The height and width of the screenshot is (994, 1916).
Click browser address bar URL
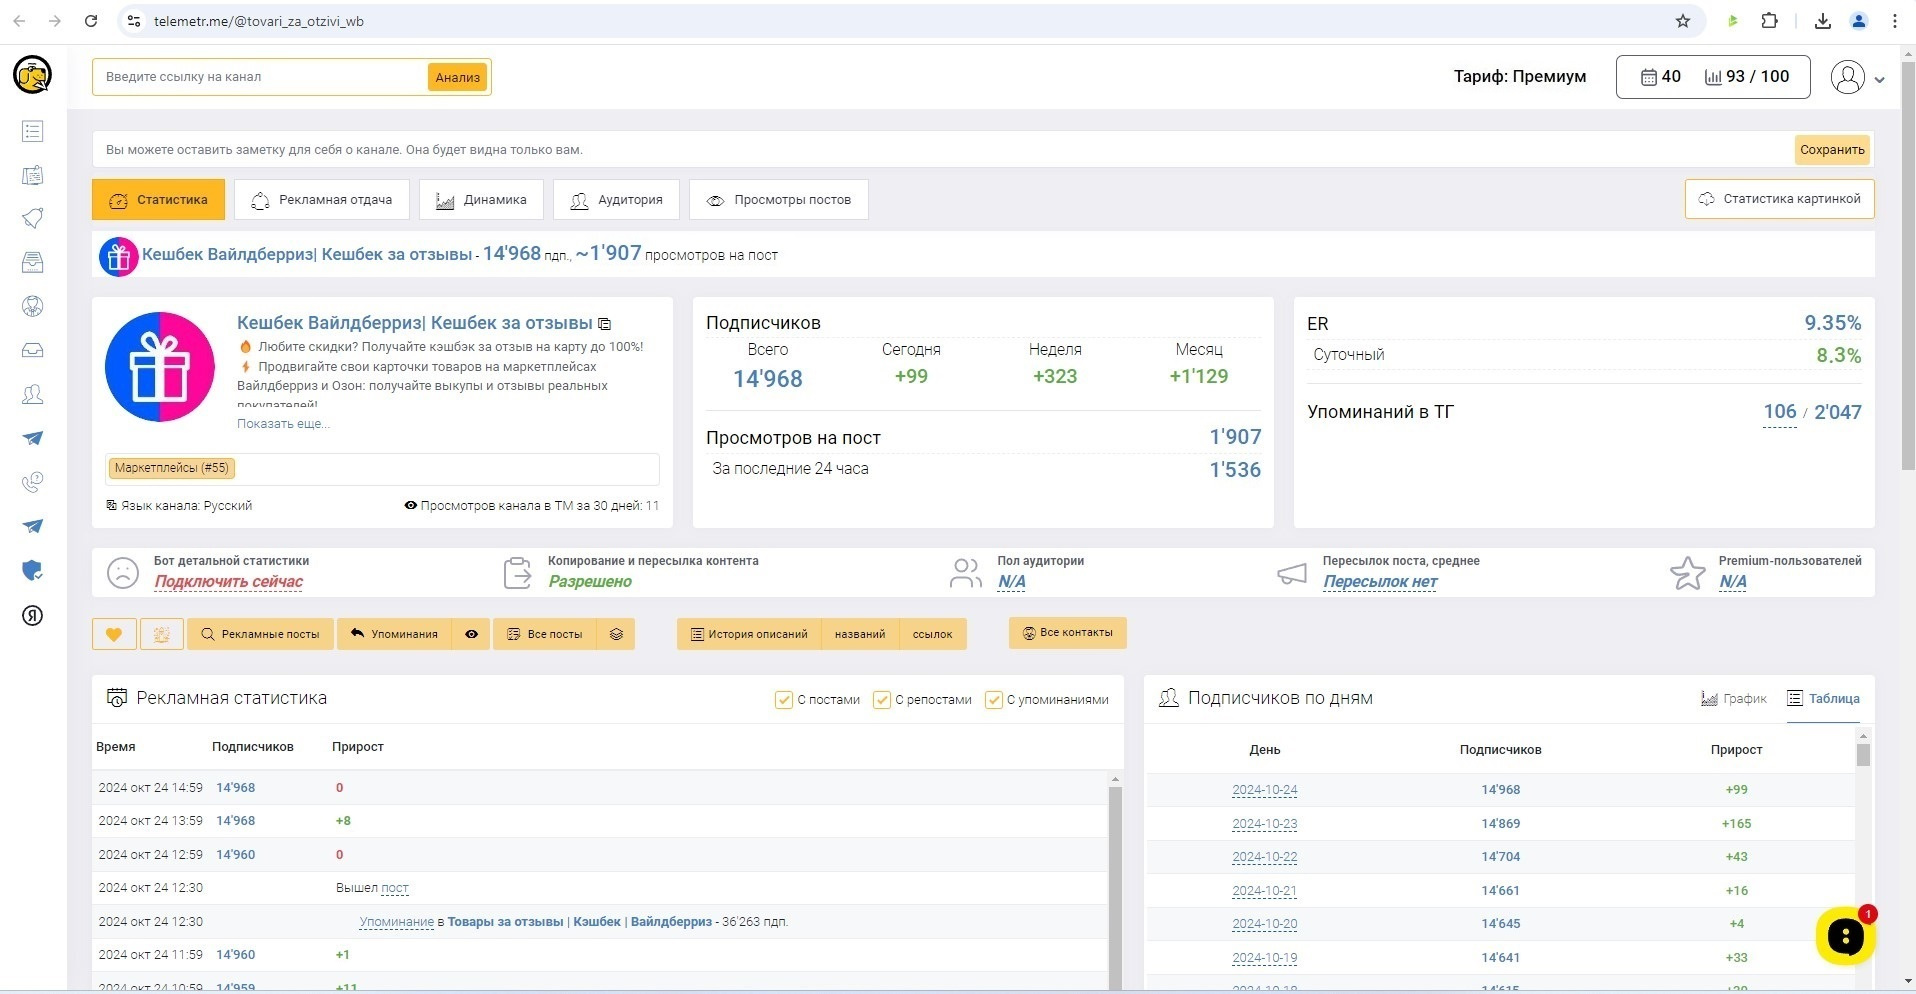pos(259,21)
